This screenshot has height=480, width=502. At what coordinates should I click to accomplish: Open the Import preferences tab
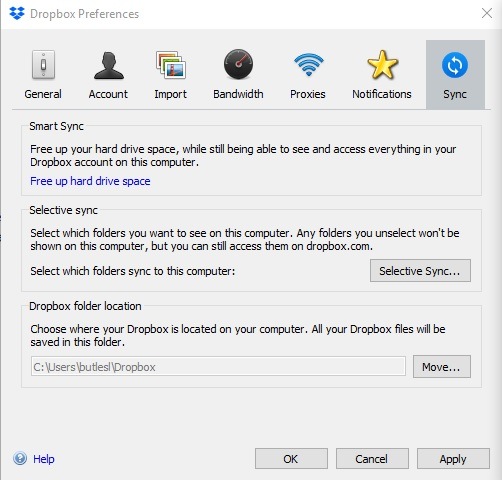pos(170,75)
